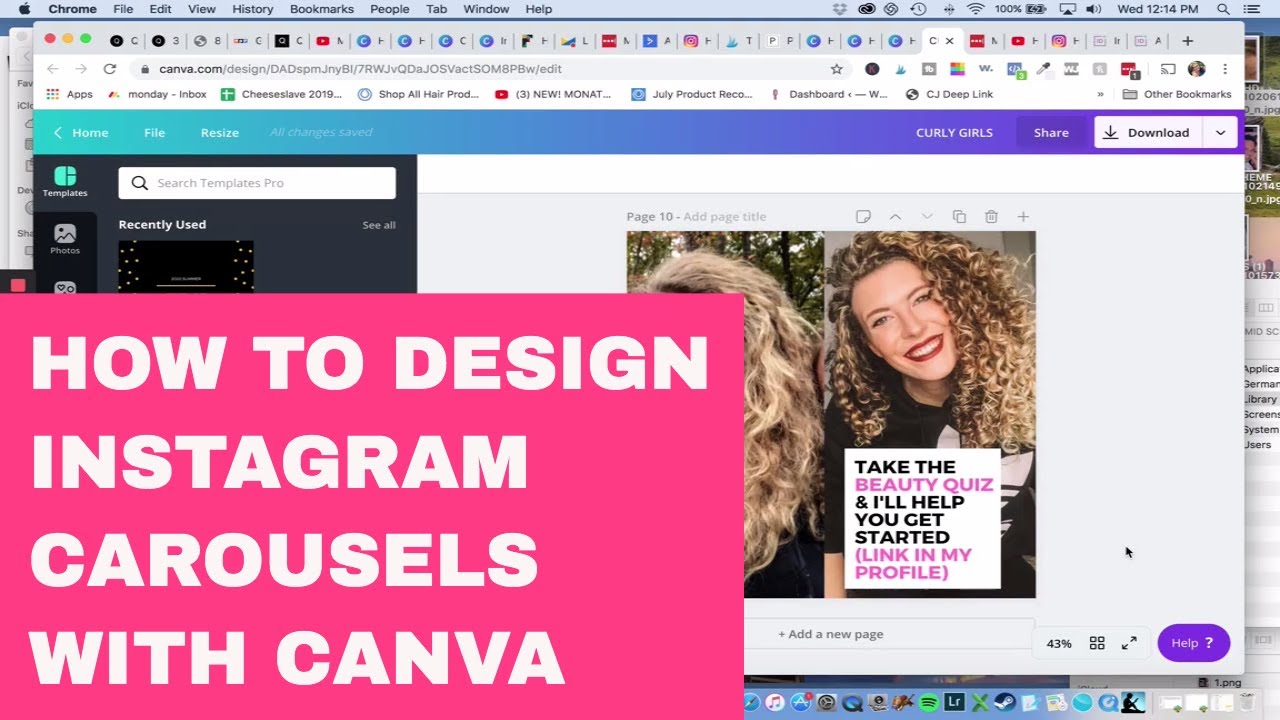The image size is (1280, 720).
Task: Click the Chrome address bar URL
Action: pyautogui.click(x=360, y=69)
